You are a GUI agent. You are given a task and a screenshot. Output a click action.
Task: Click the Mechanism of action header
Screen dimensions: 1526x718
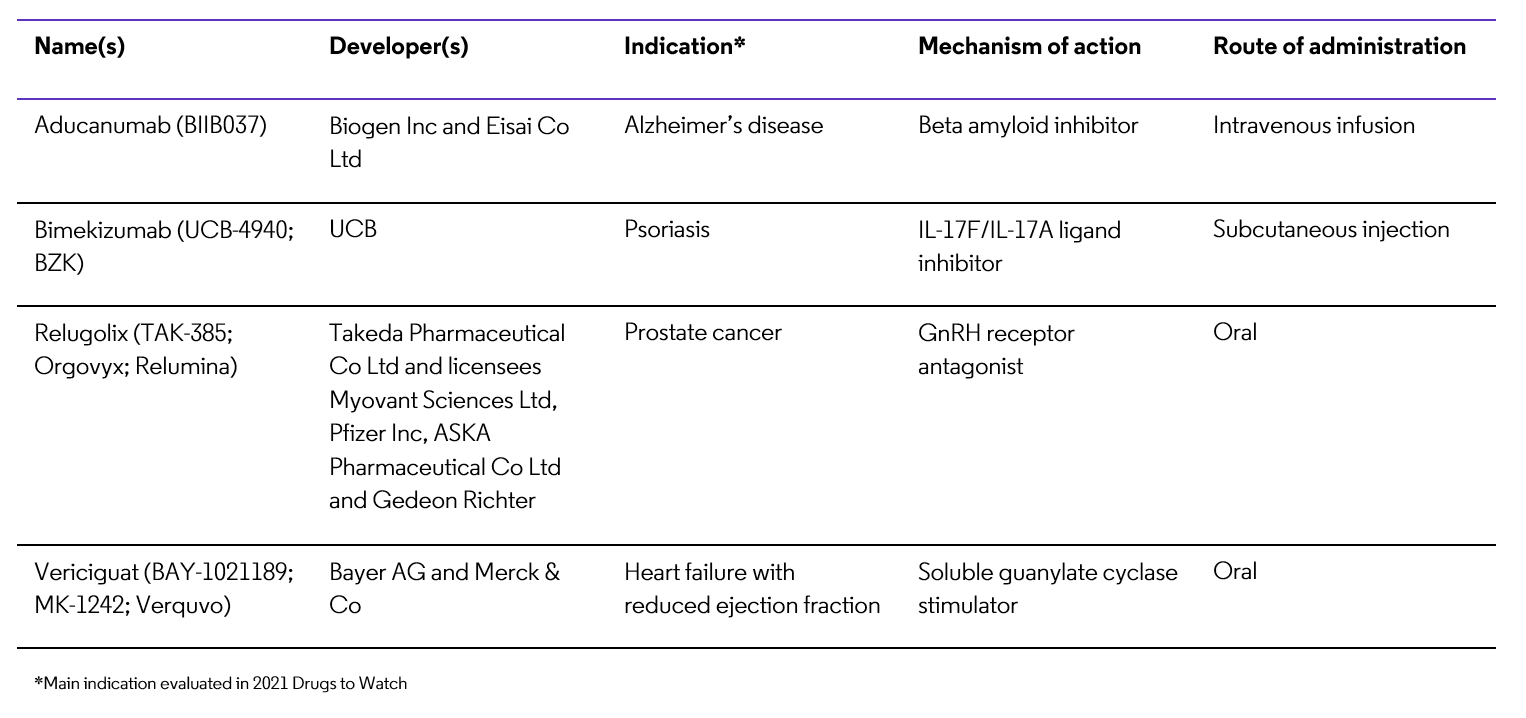tap(1029, 46)
